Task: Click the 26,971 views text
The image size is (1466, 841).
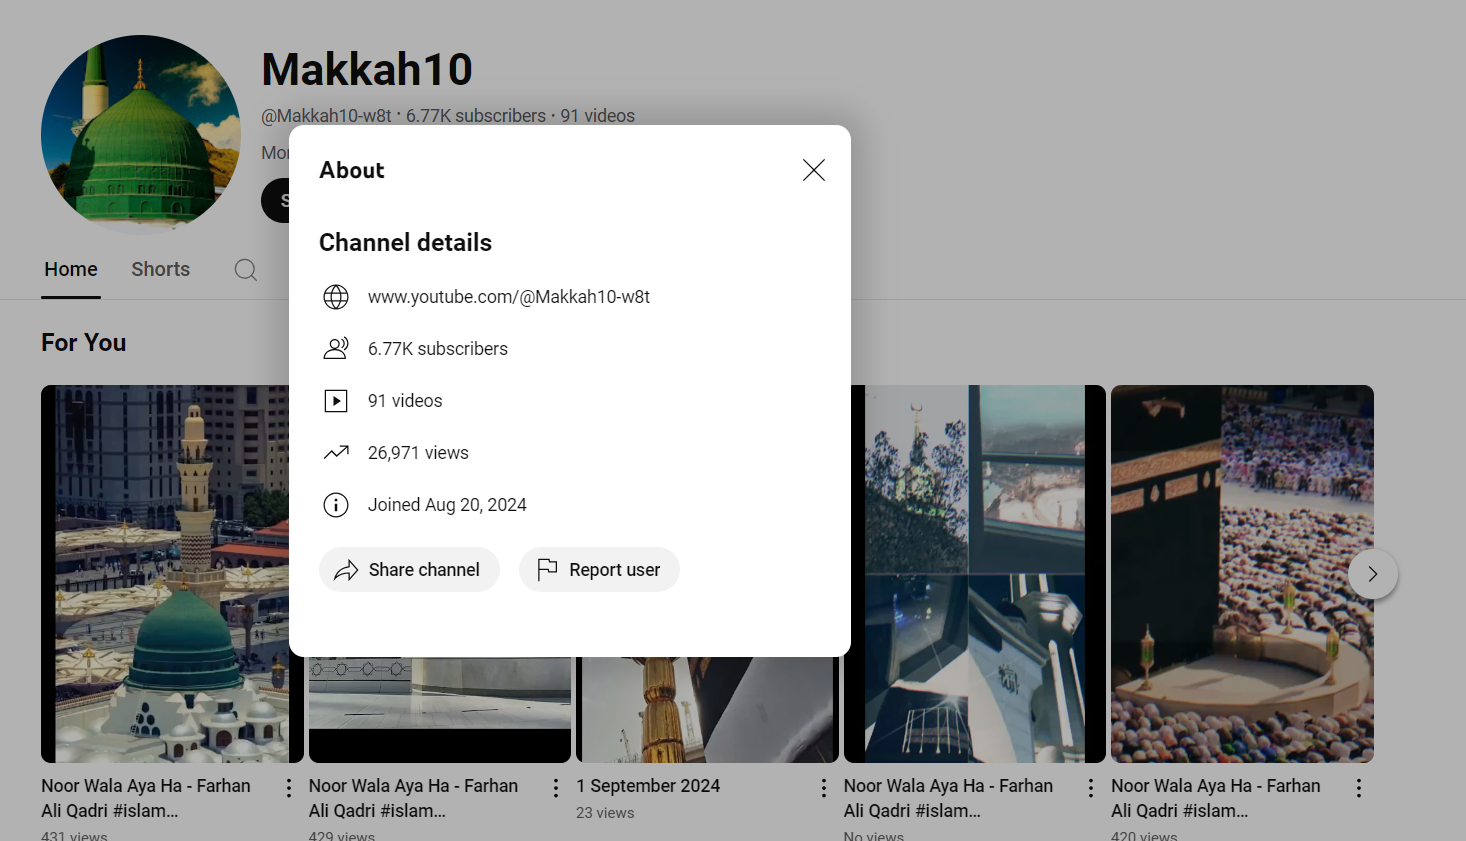Action: tap(418, 453)
